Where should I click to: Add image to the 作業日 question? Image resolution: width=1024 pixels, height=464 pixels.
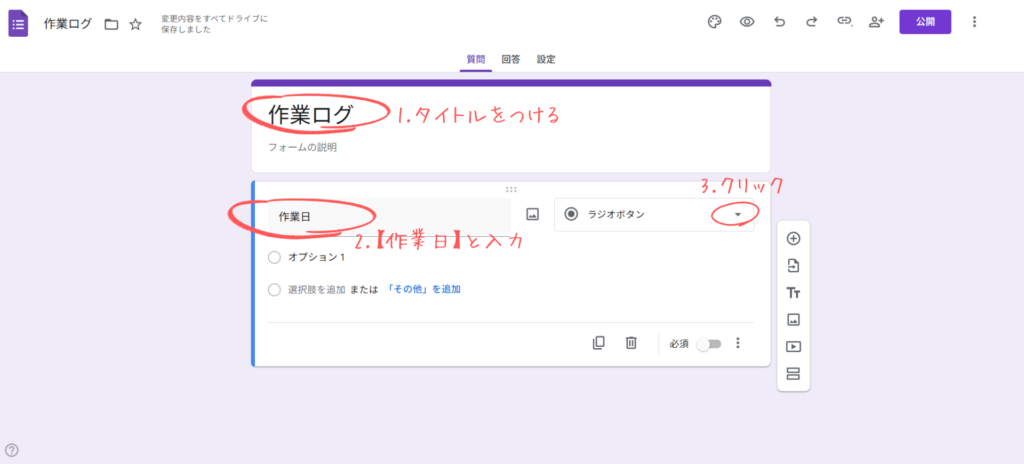532,214
